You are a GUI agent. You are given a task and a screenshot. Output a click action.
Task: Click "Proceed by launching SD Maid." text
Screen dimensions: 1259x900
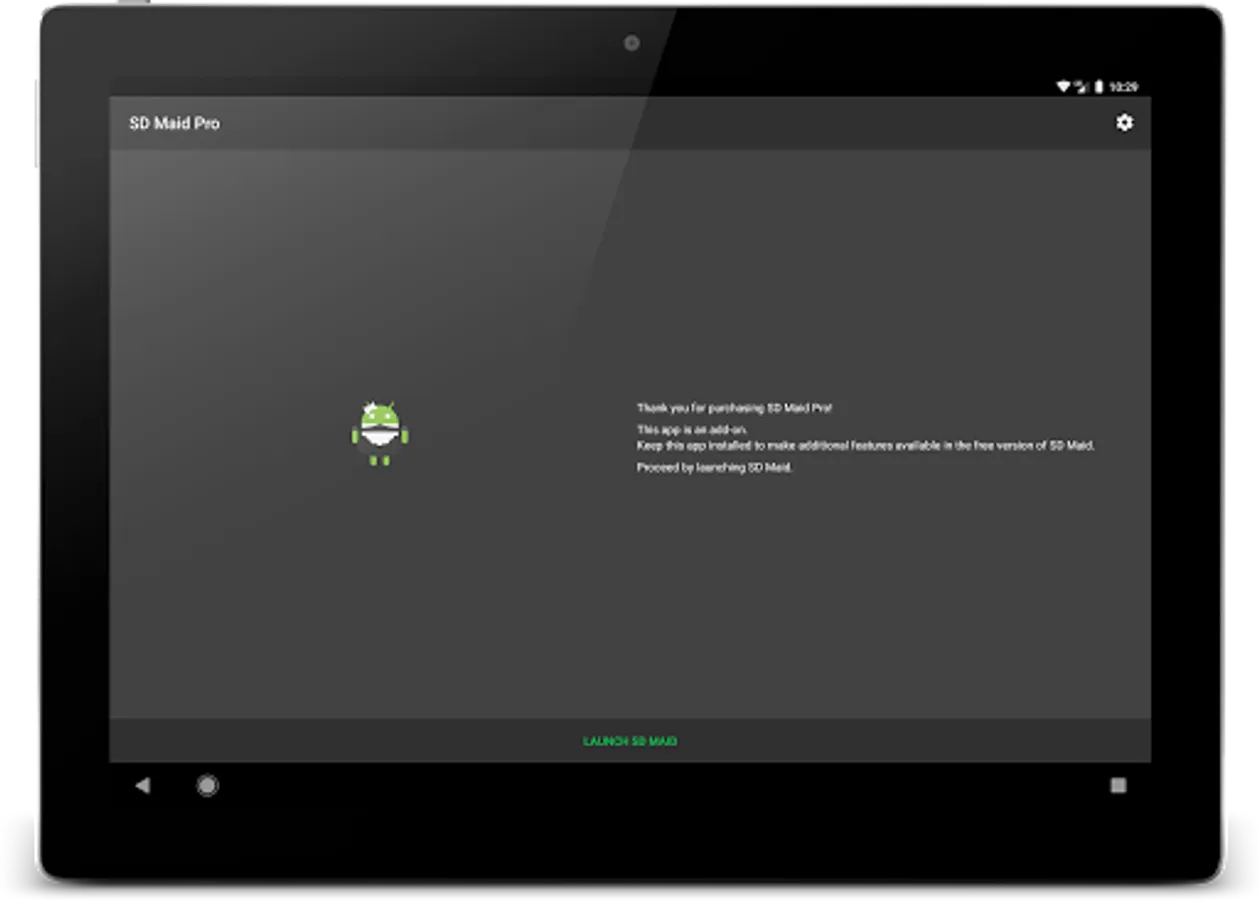pos(715,467)
